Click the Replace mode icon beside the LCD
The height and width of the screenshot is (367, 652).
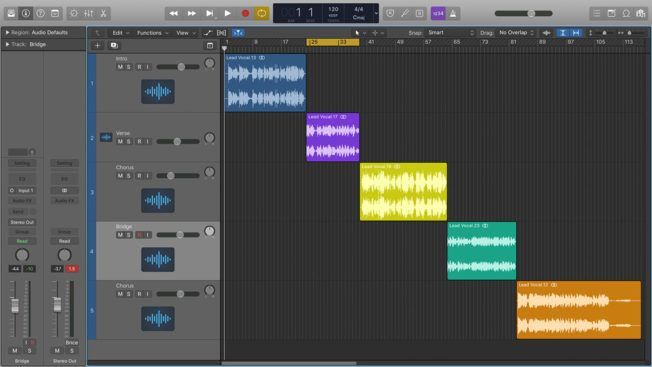point(390,13)
